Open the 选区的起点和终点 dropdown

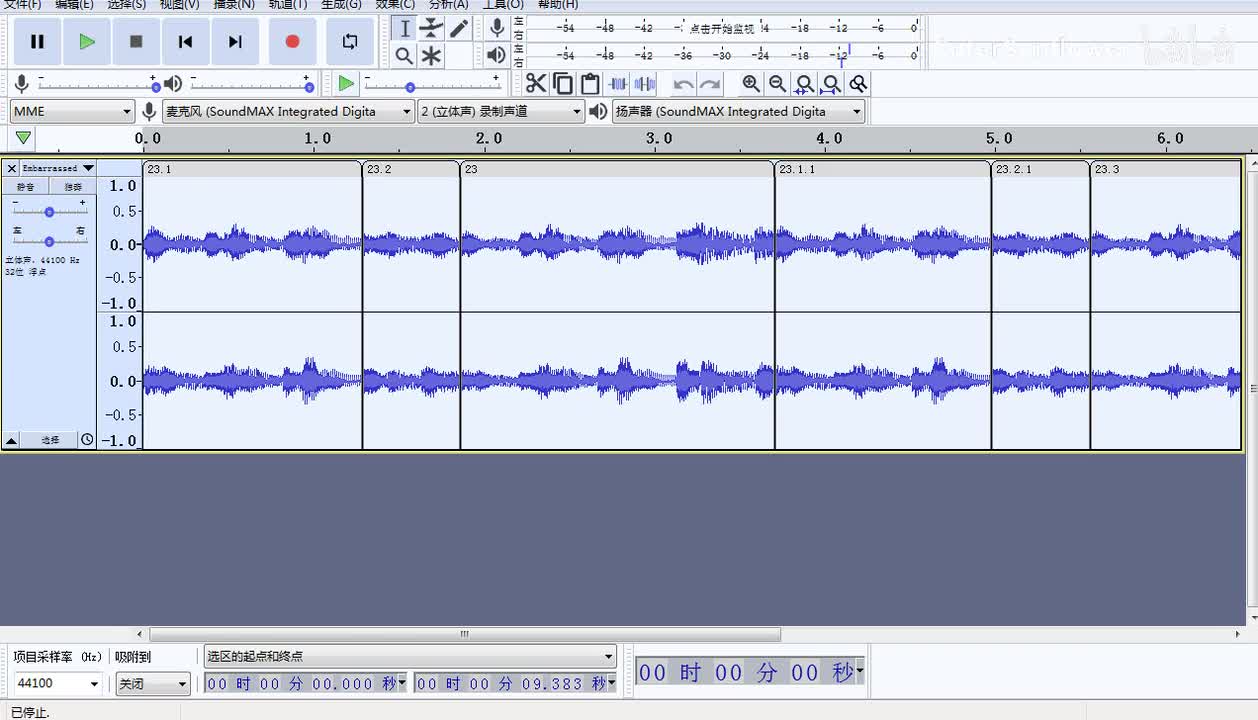[x=410, y=657]
